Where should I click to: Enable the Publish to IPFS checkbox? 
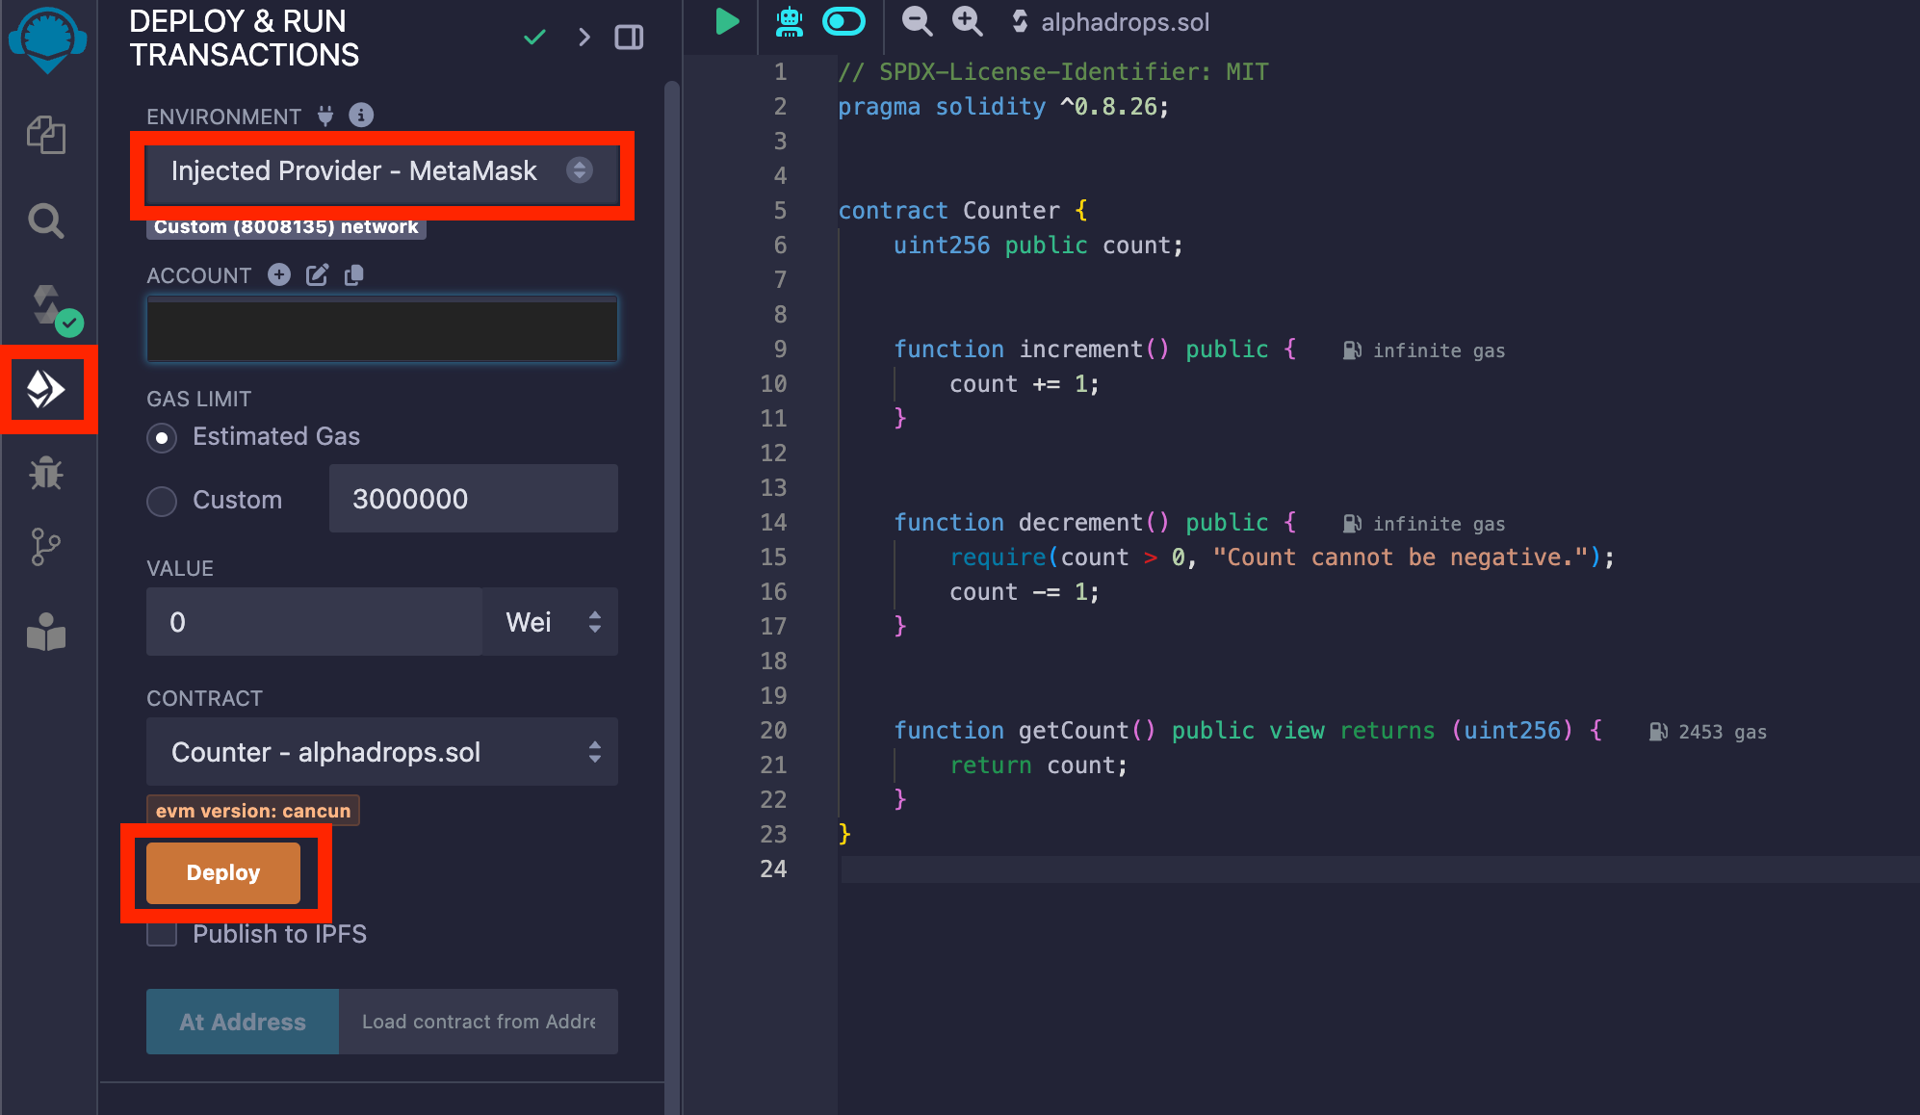point(161,934)
